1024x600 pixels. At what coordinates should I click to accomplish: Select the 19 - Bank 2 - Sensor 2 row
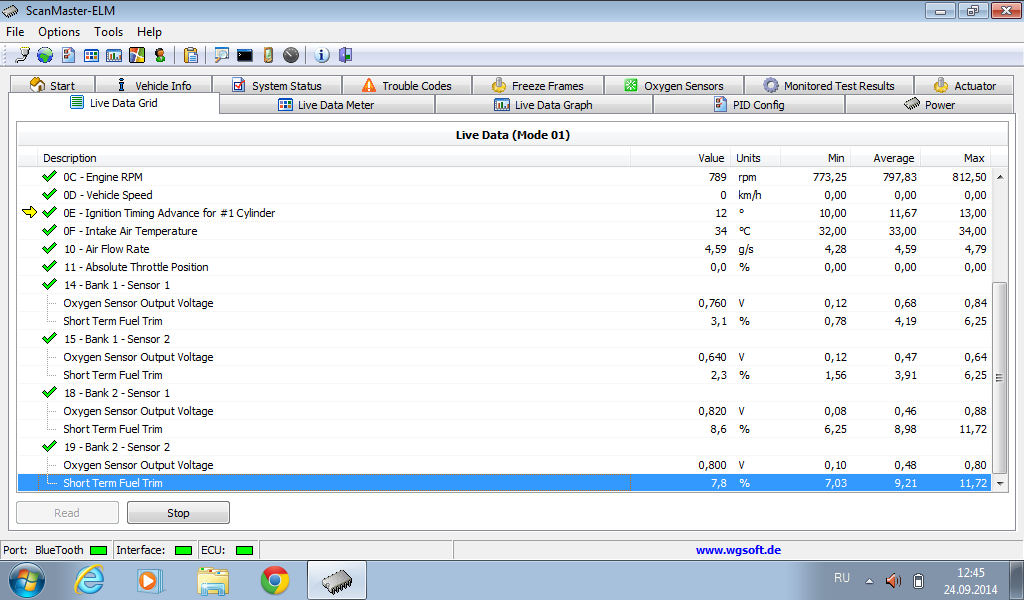coord(116,447)
